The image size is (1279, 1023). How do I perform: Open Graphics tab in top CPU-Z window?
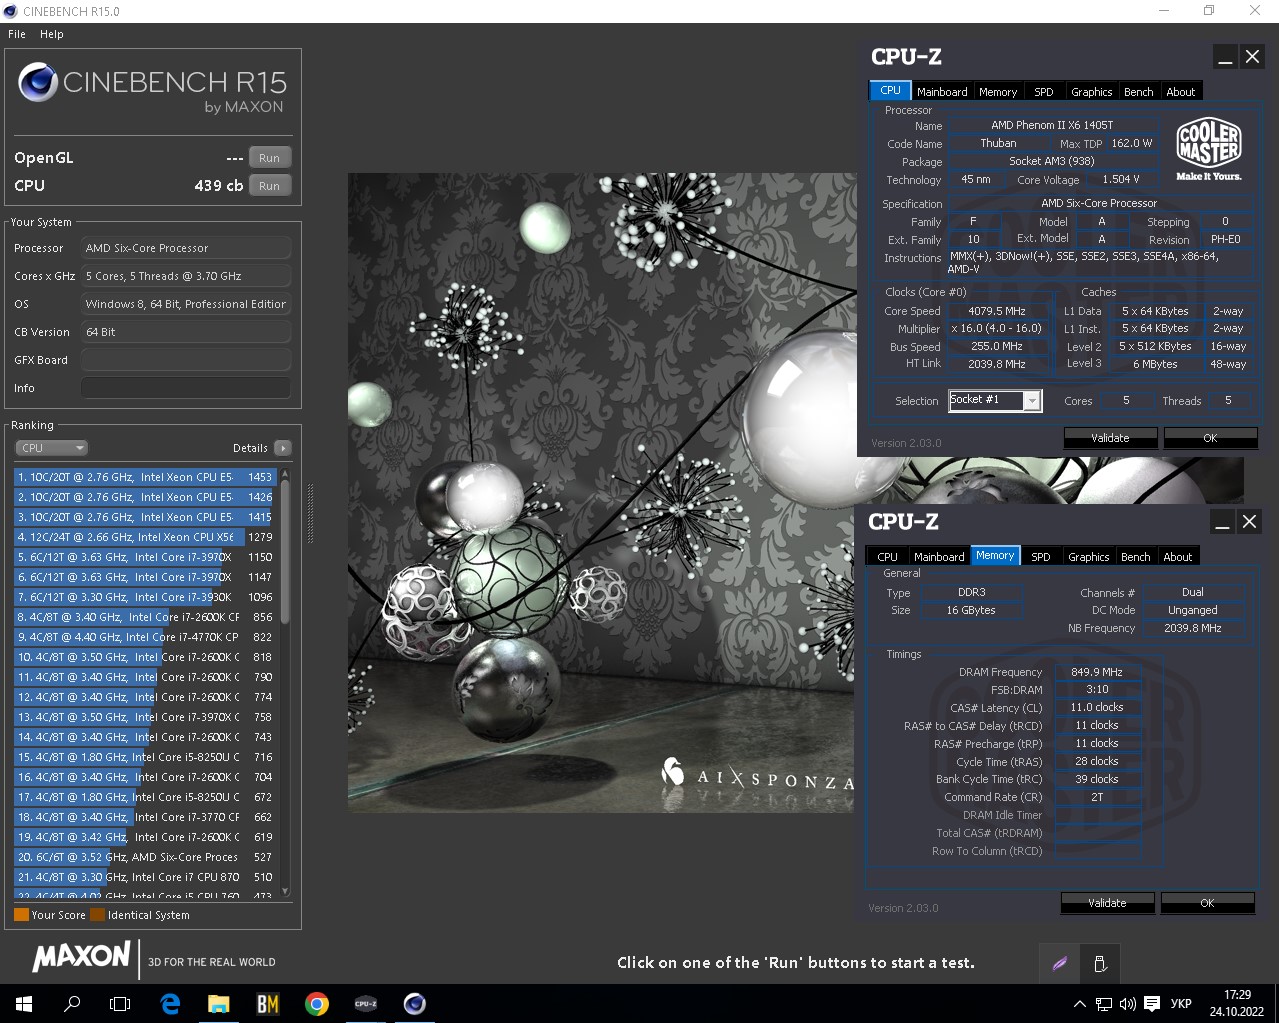click(x=1092, y=92)
